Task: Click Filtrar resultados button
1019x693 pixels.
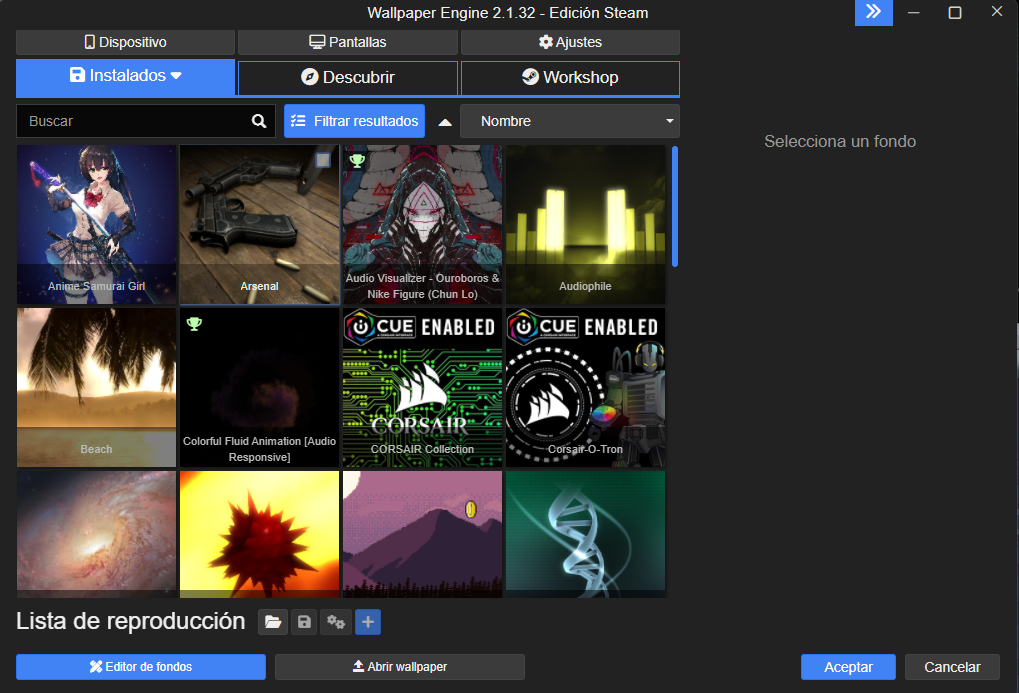Action: pos(354,121)
